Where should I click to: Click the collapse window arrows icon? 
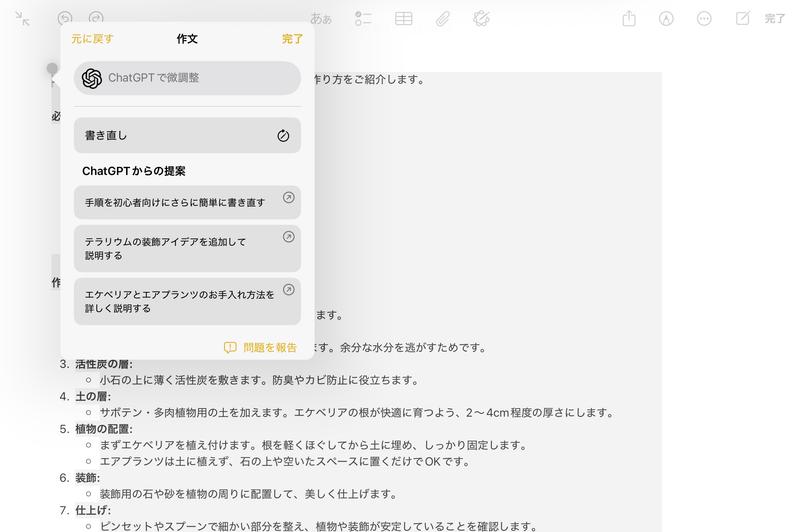[x=22, y=19]
